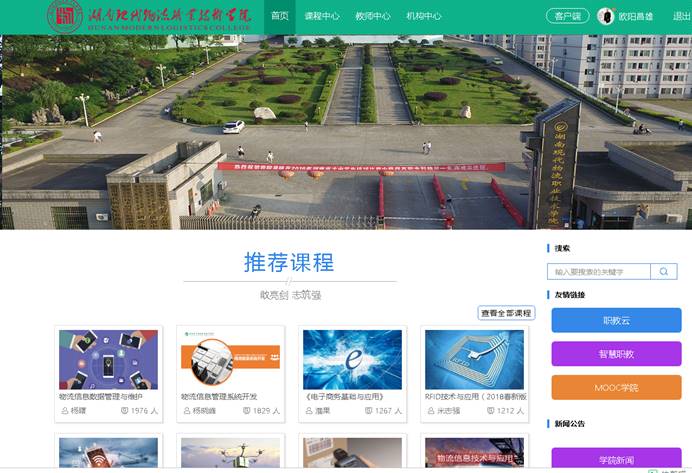Screen dimensions: 692x473
Task: Open the 职教云 friendly link button
Action: (x=616, y=320)
